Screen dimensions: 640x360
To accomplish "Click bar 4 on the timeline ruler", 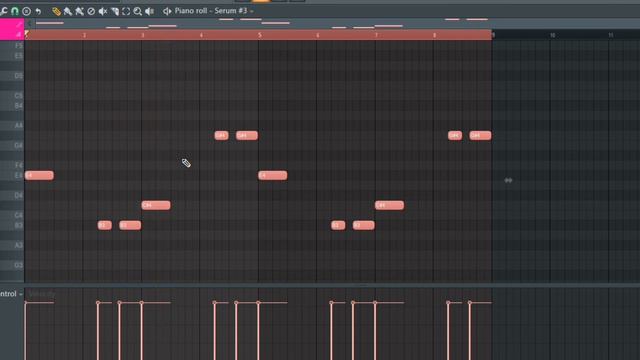I will click(x=201, y=35).
